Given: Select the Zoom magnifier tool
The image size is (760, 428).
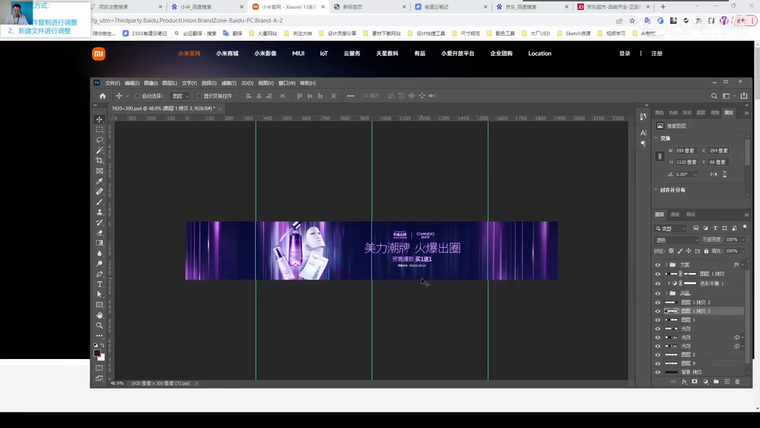Looking at the screenshot, I should click(99, 326).
